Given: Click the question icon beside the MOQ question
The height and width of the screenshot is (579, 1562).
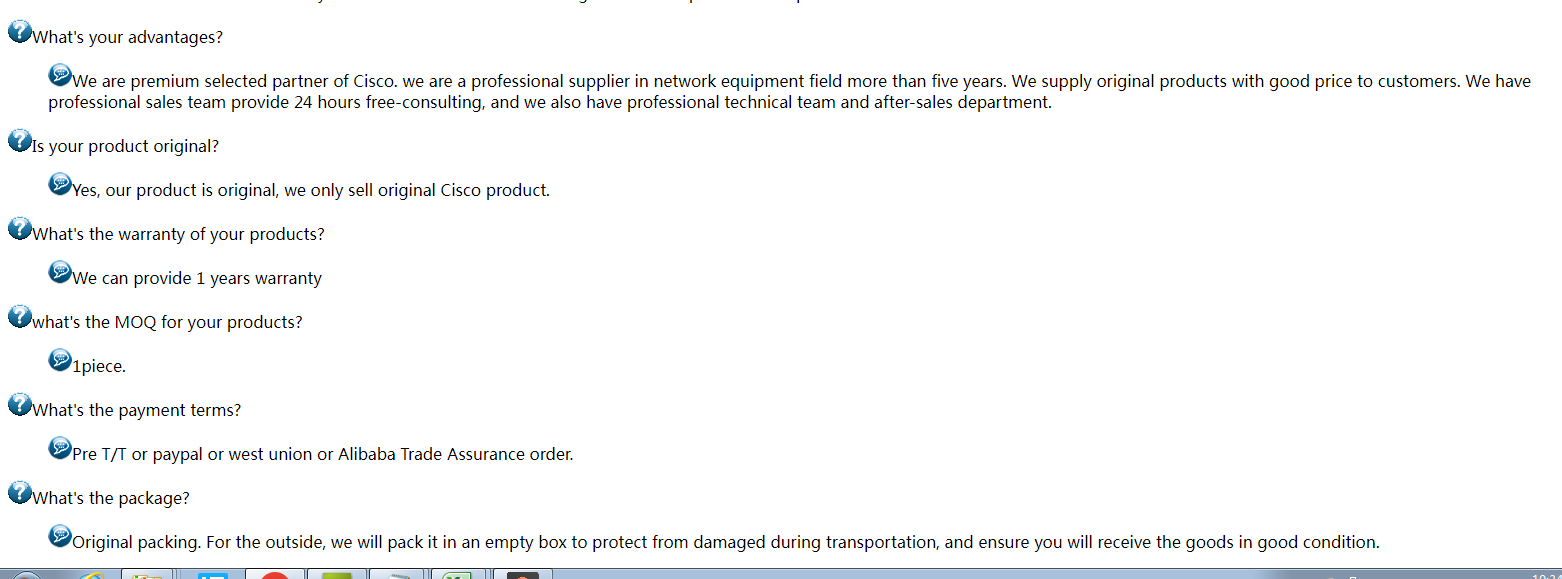Looking at the screenshot, I should click(19, 317).
